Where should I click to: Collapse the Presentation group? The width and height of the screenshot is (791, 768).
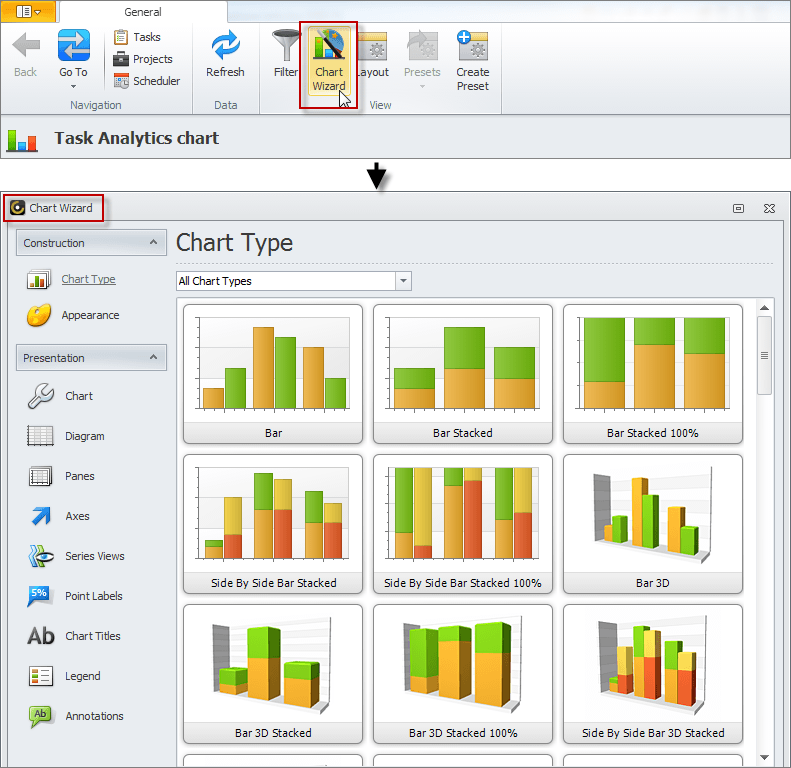click(x=153, y=358)
